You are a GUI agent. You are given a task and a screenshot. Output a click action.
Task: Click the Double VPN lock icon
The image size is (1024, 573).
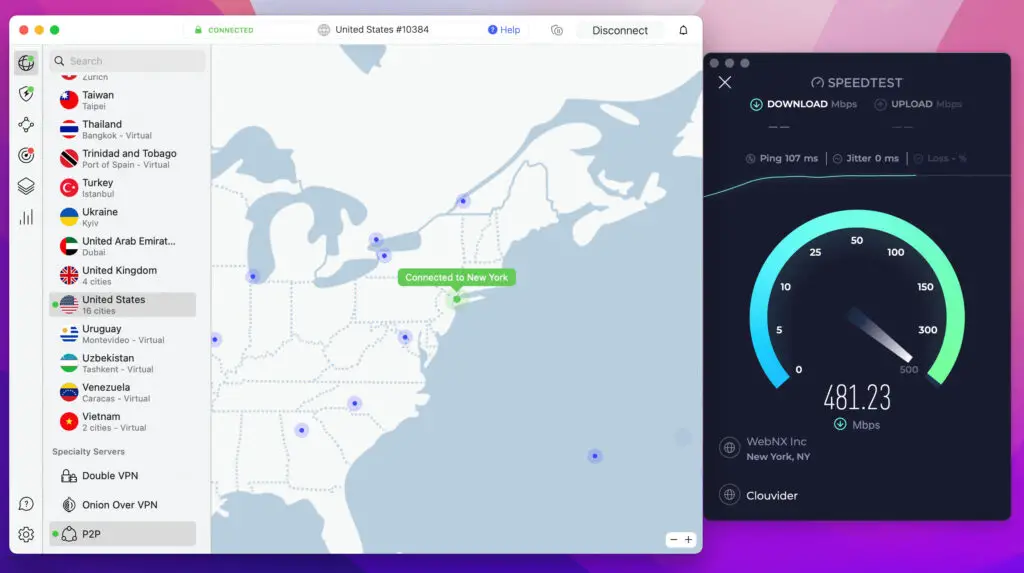[69, 476]
